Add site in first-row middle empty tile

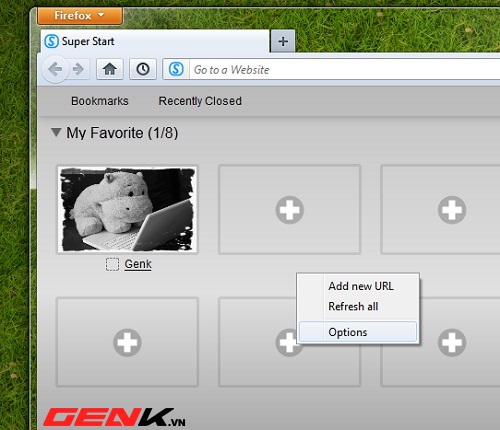click(289, 210)
